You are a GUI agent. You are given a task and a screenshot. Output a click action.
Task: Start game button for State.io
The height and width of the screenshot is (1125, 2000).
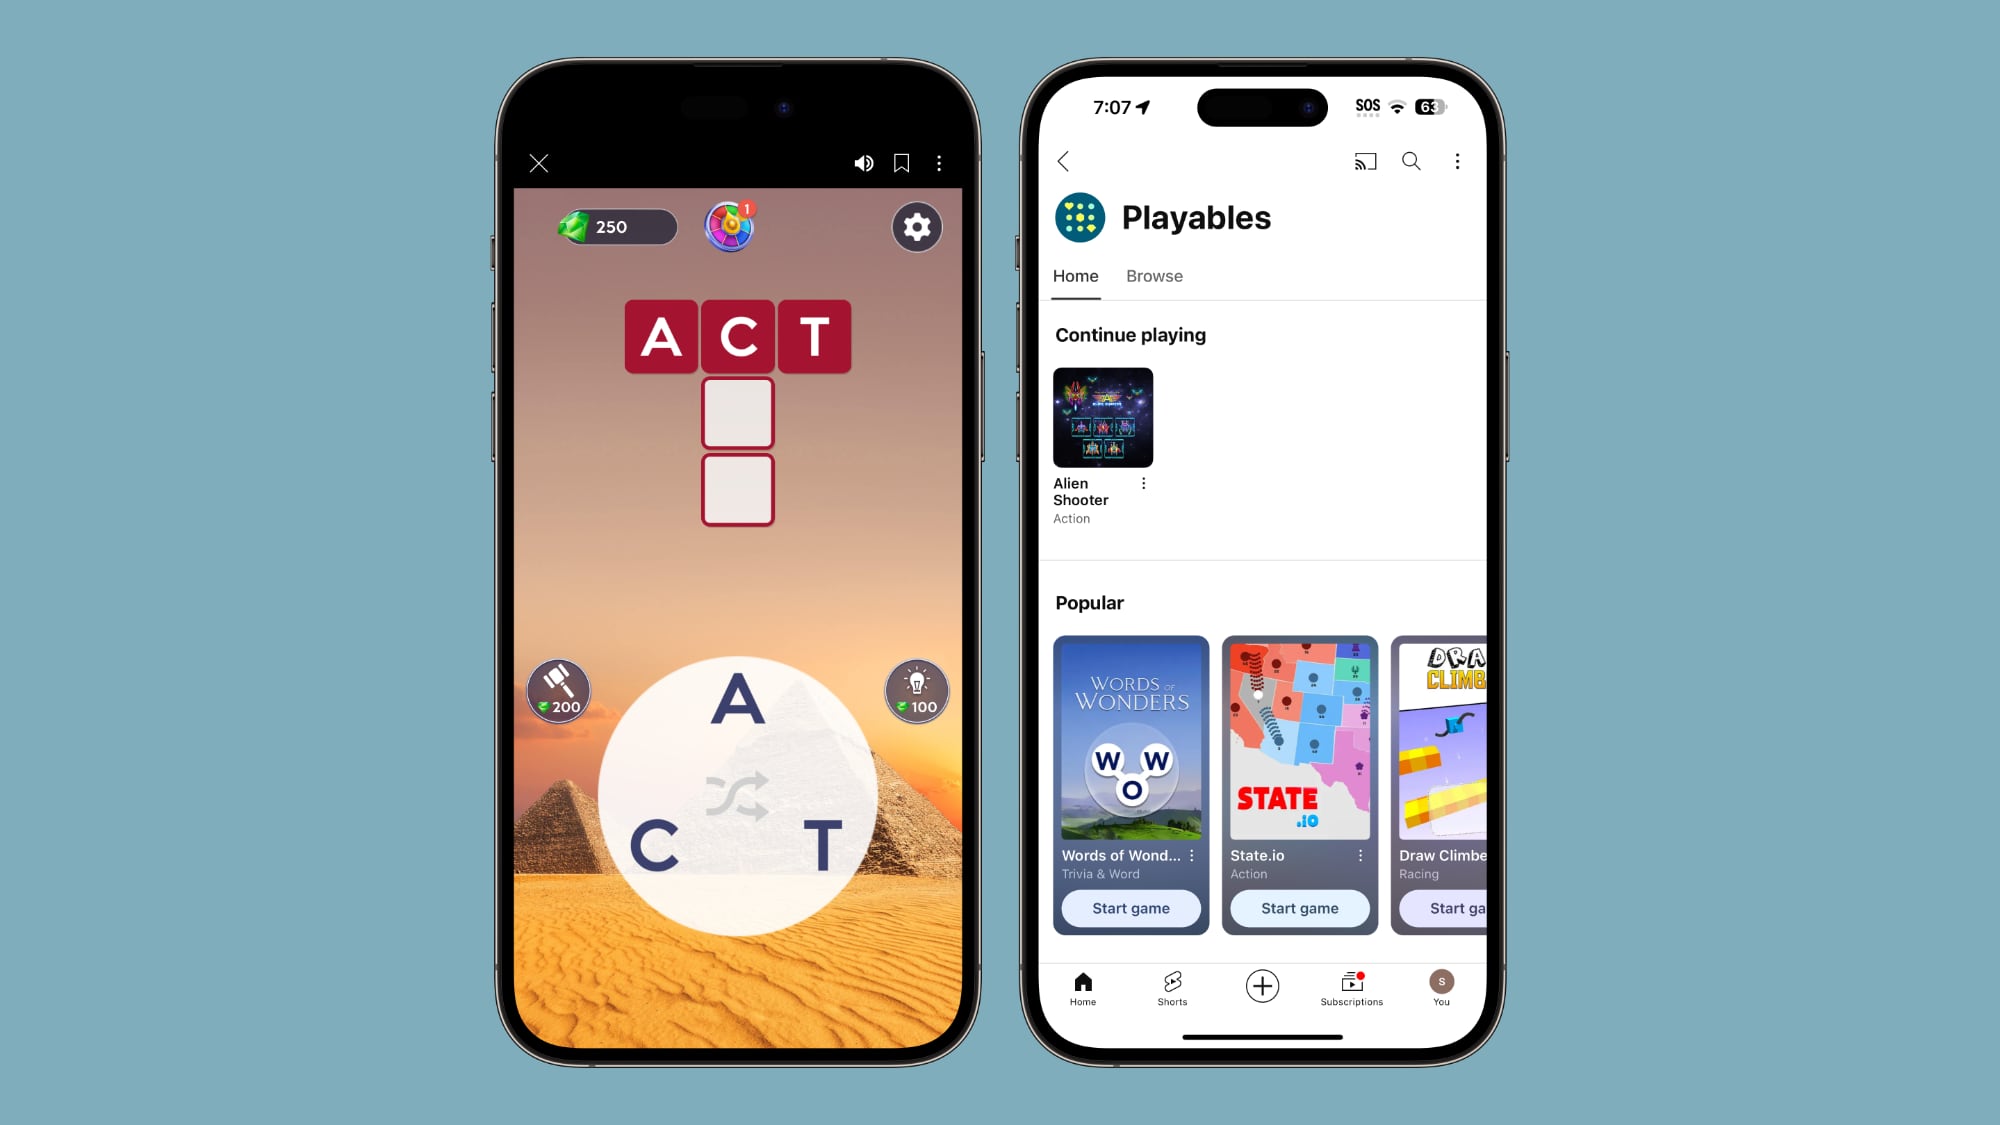pos(1299,908)
